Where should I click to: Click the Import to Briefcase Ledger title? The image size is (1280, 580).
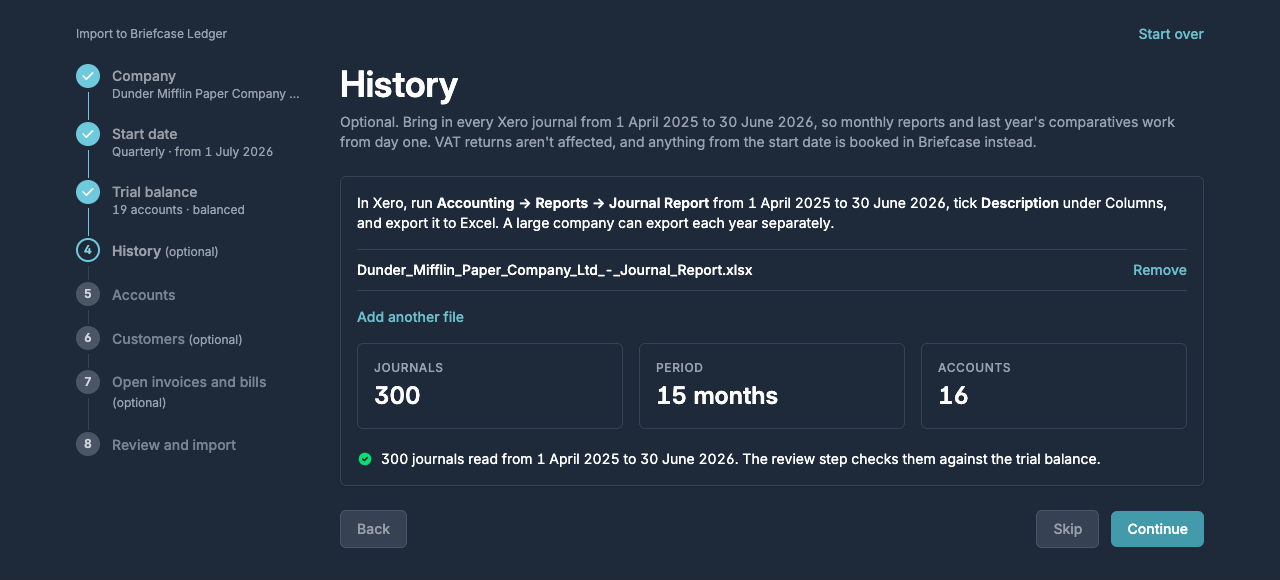tap(151, 34)
